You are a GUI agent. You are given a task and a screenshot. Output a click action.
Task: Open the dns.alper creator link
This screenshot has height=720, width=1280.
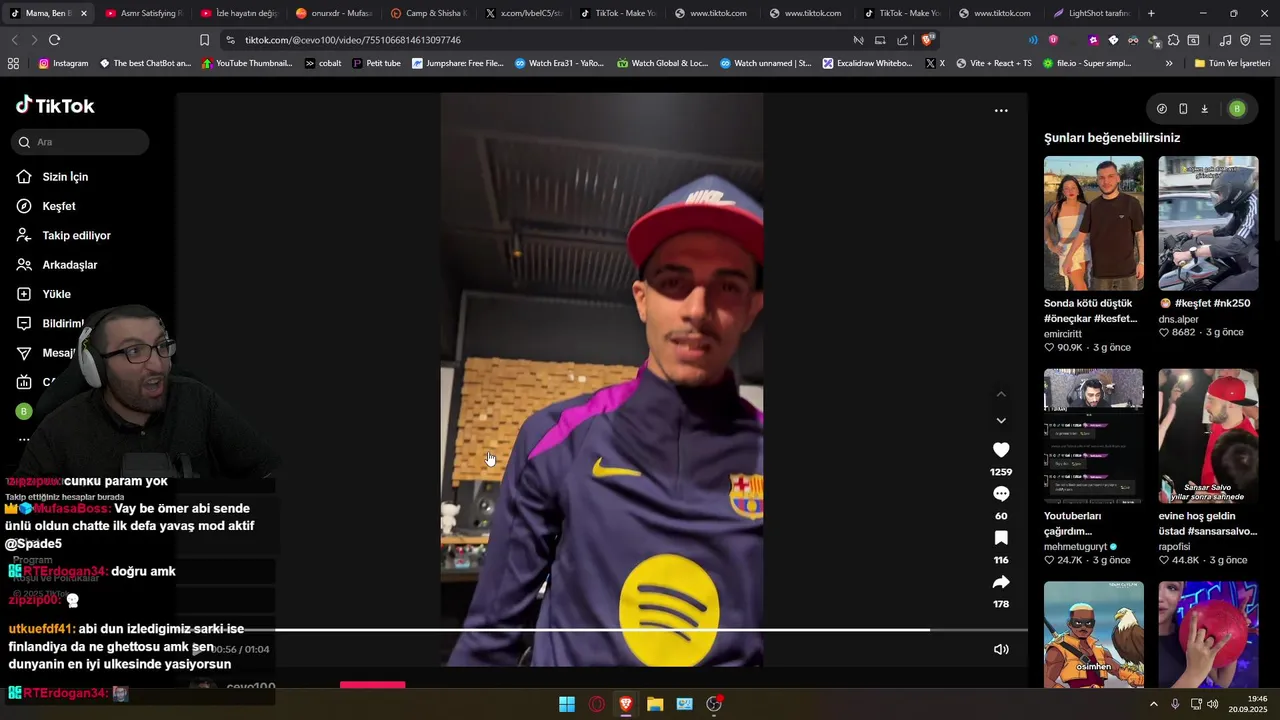coord(1179,319)
